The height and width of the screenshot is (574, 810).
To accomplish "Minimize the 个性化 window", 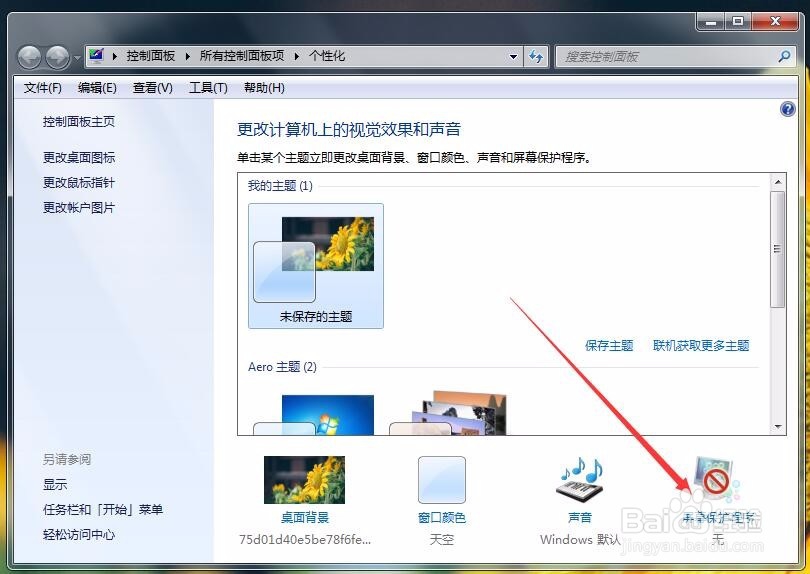I will click(x=711, y=22).
